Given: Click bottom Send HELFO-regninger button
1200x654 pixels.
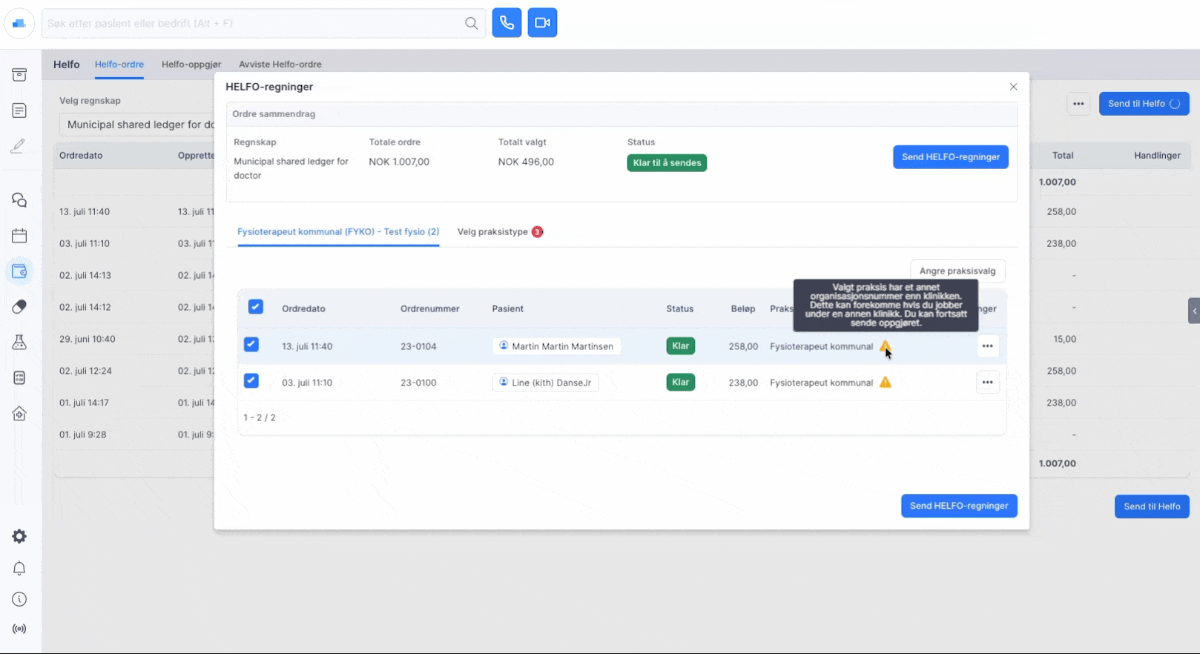Looking at the screenshot, I should click(959, 506).
